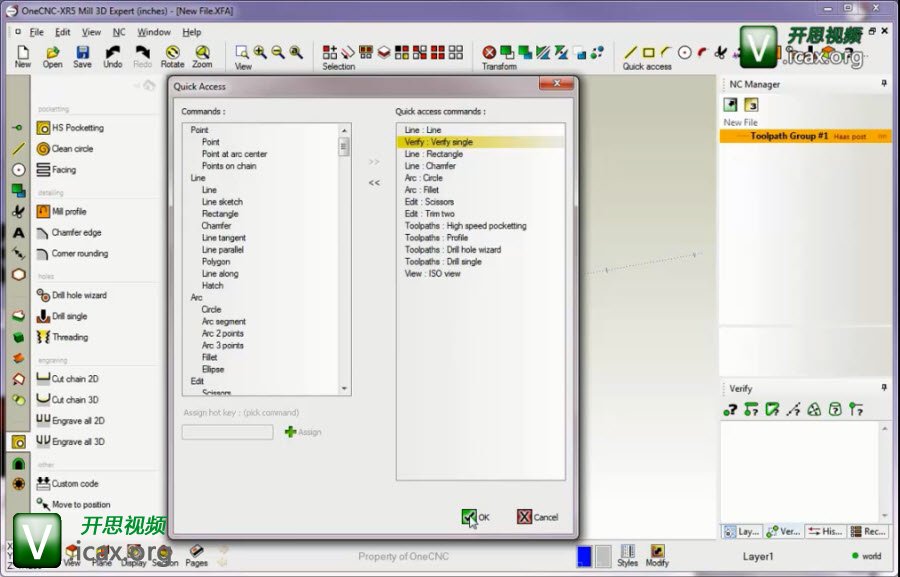
Task: Select Toolpath Group #1 in NC Manager
Action: coord(789,136)
